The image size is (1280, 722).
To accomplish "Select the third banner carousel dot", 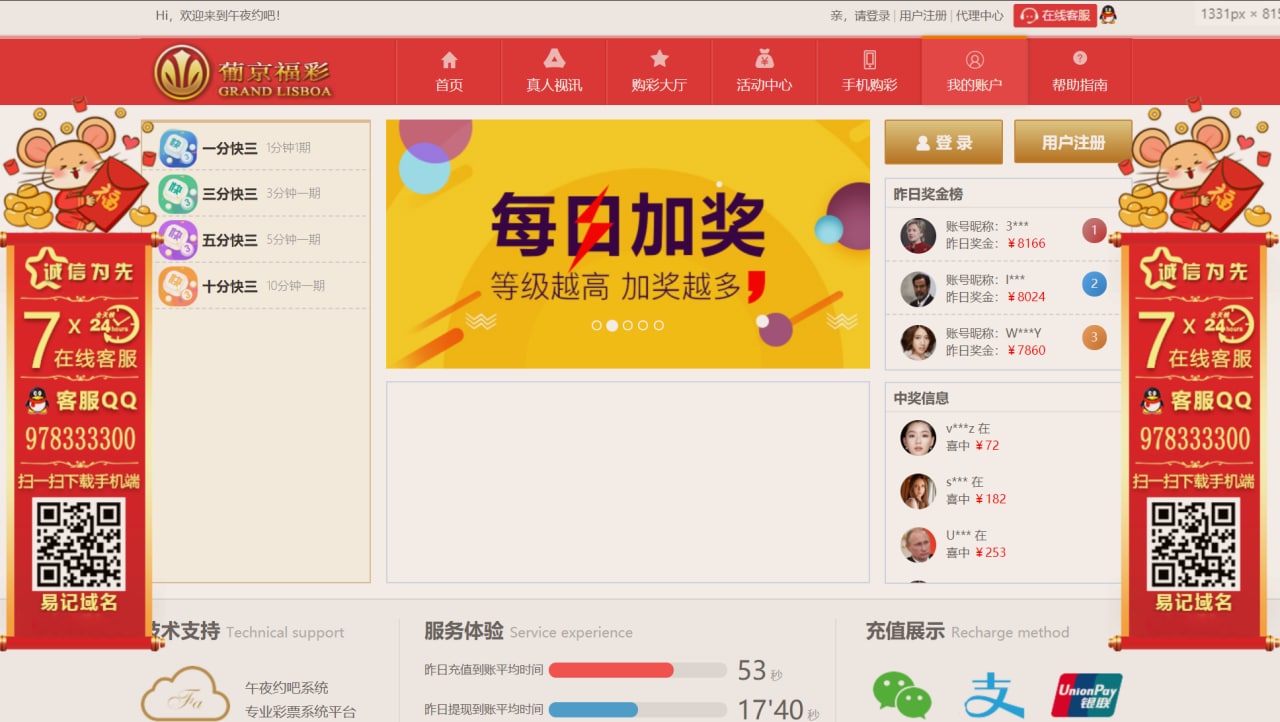I will point(628,325).
